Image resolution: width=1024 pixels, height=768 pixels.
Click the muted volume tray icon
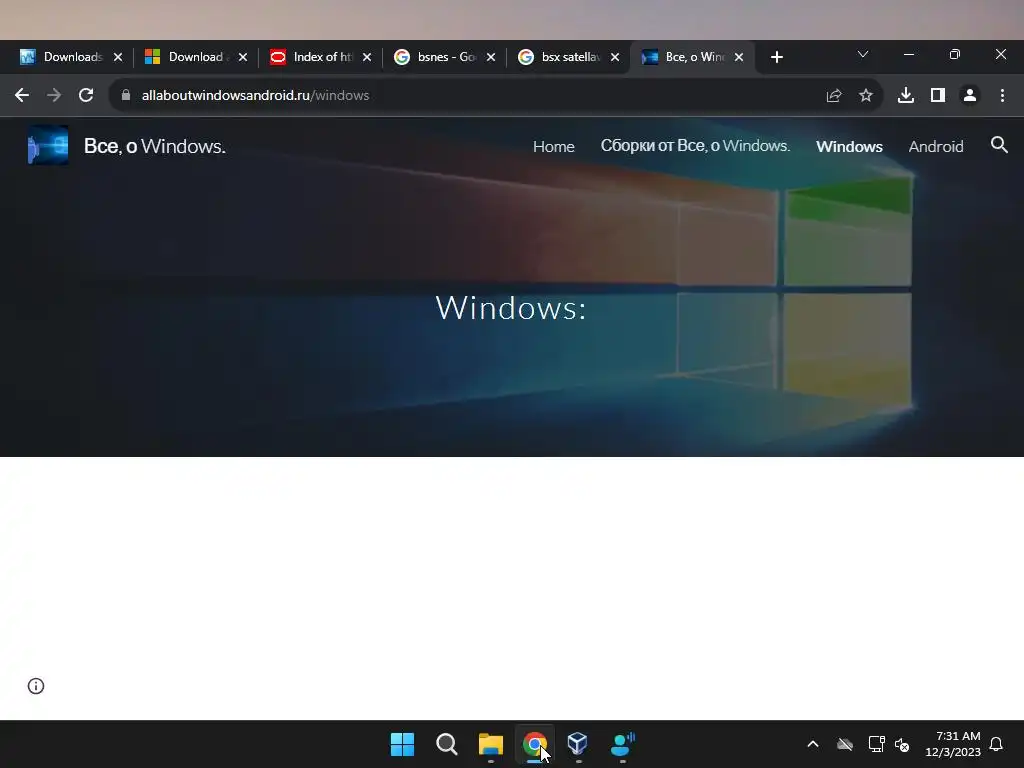902,744
